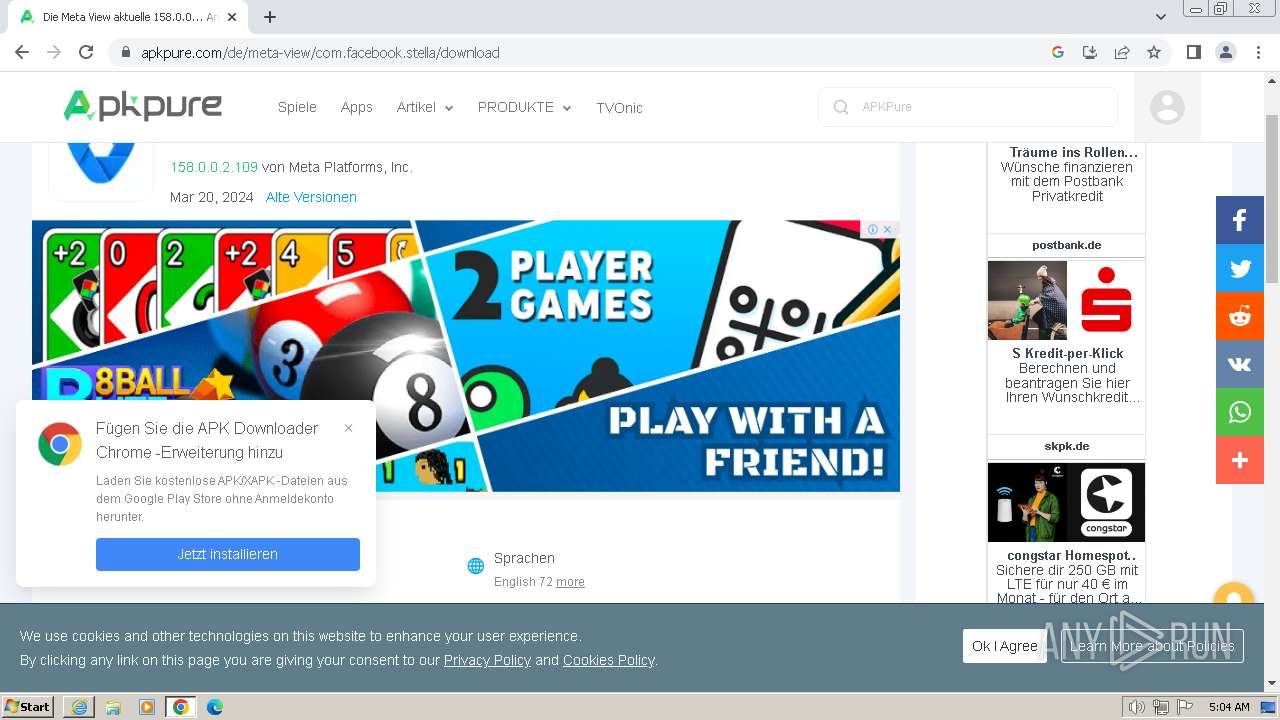Open the Apps menu item
Screen dimensions: 1280x720
(x=356, y=107)
